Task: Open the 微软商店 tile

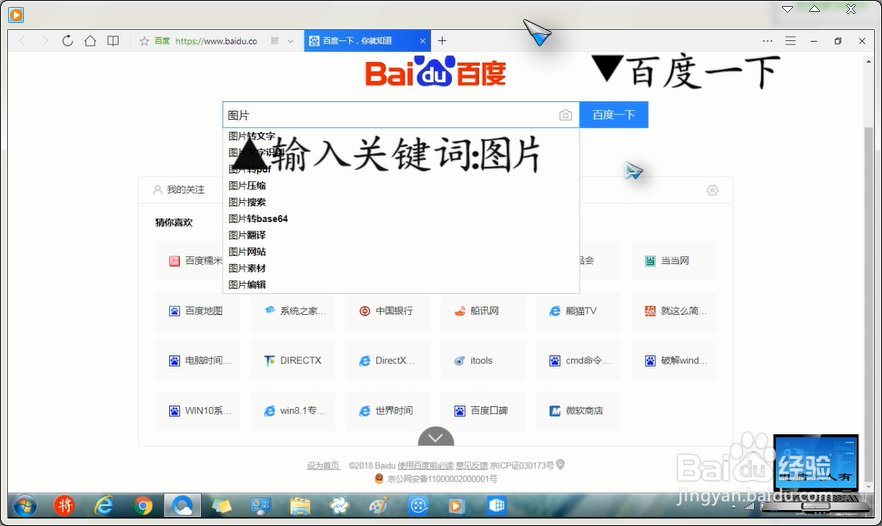Action: (x=578, y=411)
